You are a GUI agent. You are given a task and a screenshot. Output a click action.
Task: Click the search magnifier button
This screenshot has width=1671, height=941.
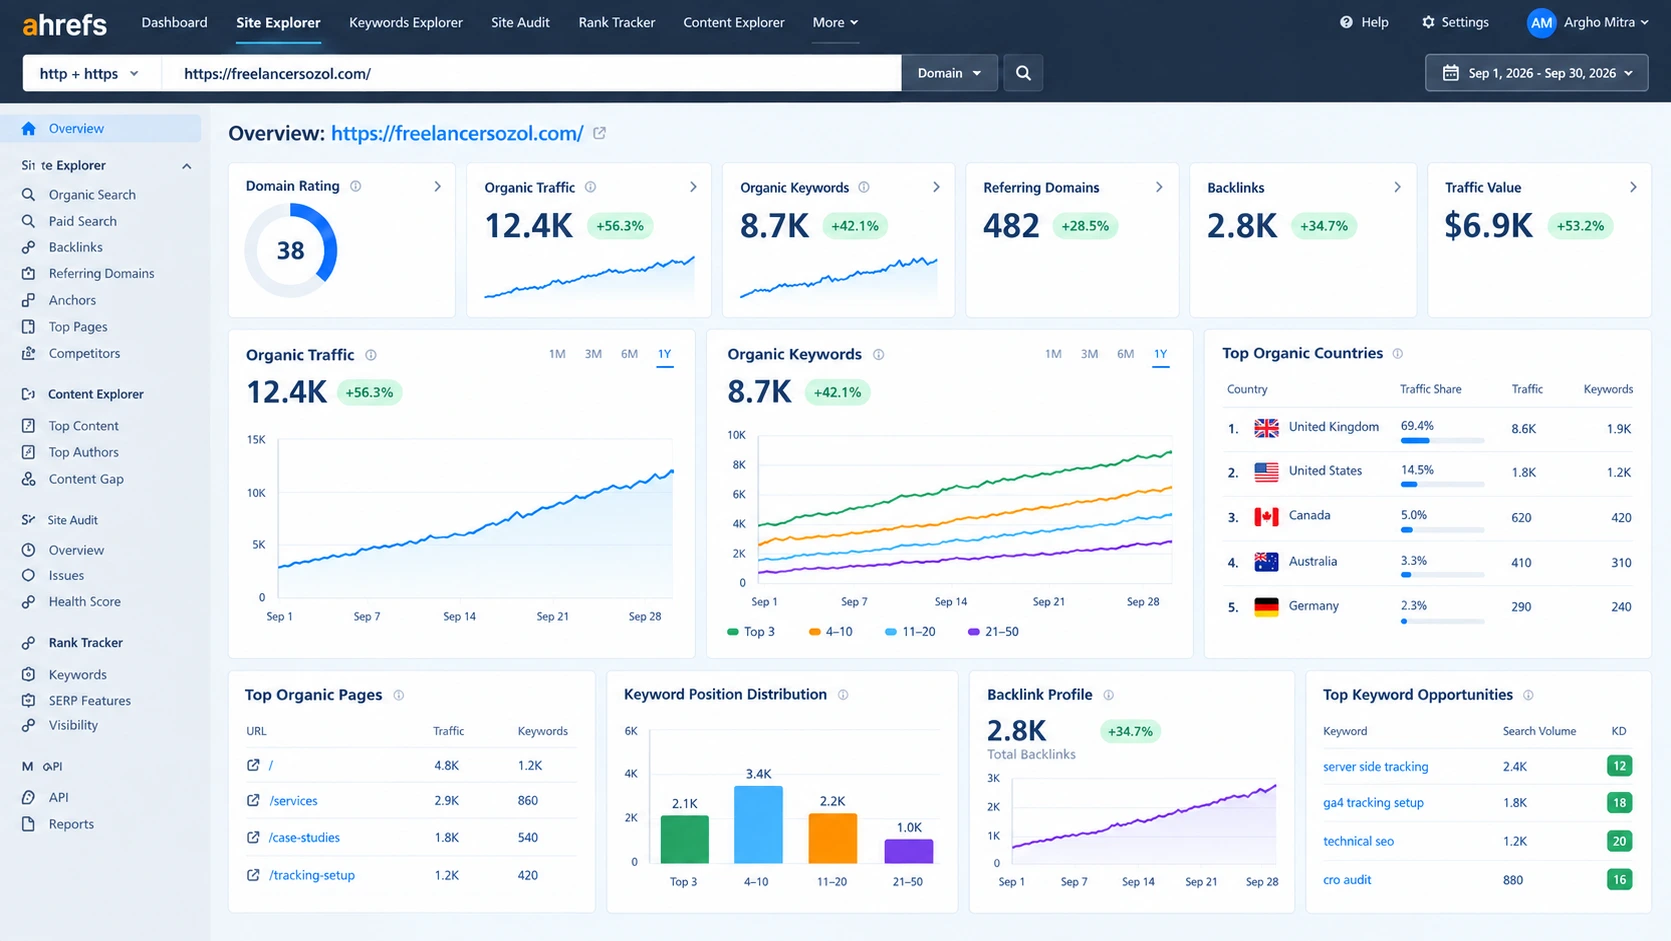(1023, 73)
